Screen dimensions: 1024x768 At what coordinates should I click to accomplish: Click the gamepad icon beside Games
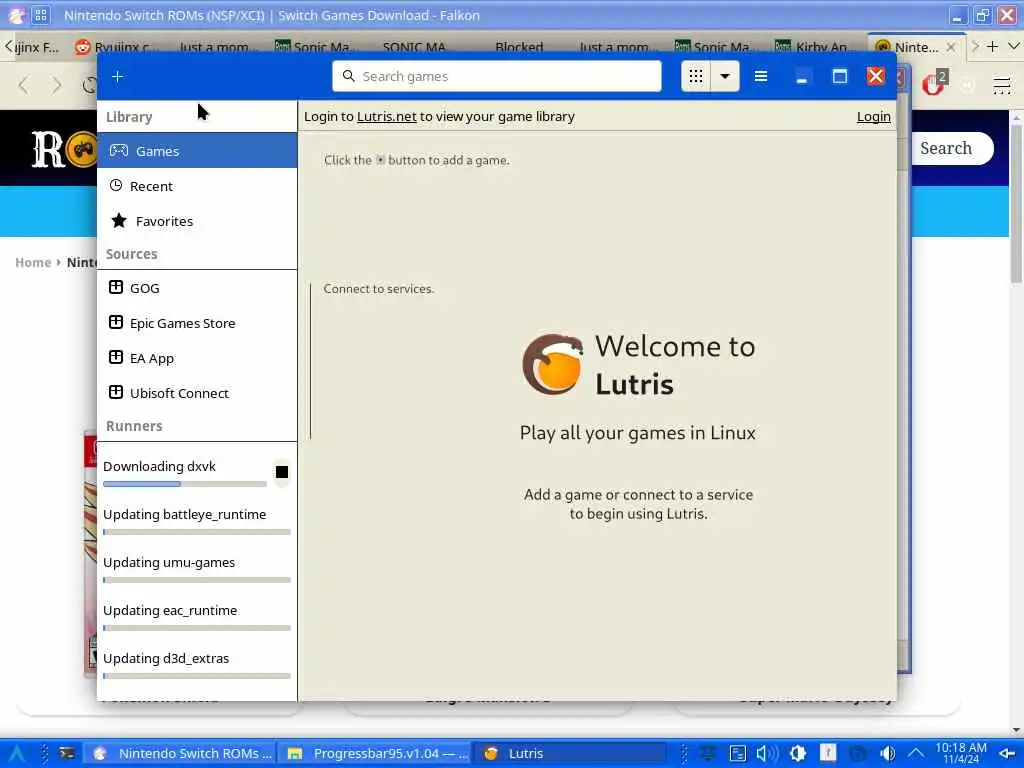[119, 151]
